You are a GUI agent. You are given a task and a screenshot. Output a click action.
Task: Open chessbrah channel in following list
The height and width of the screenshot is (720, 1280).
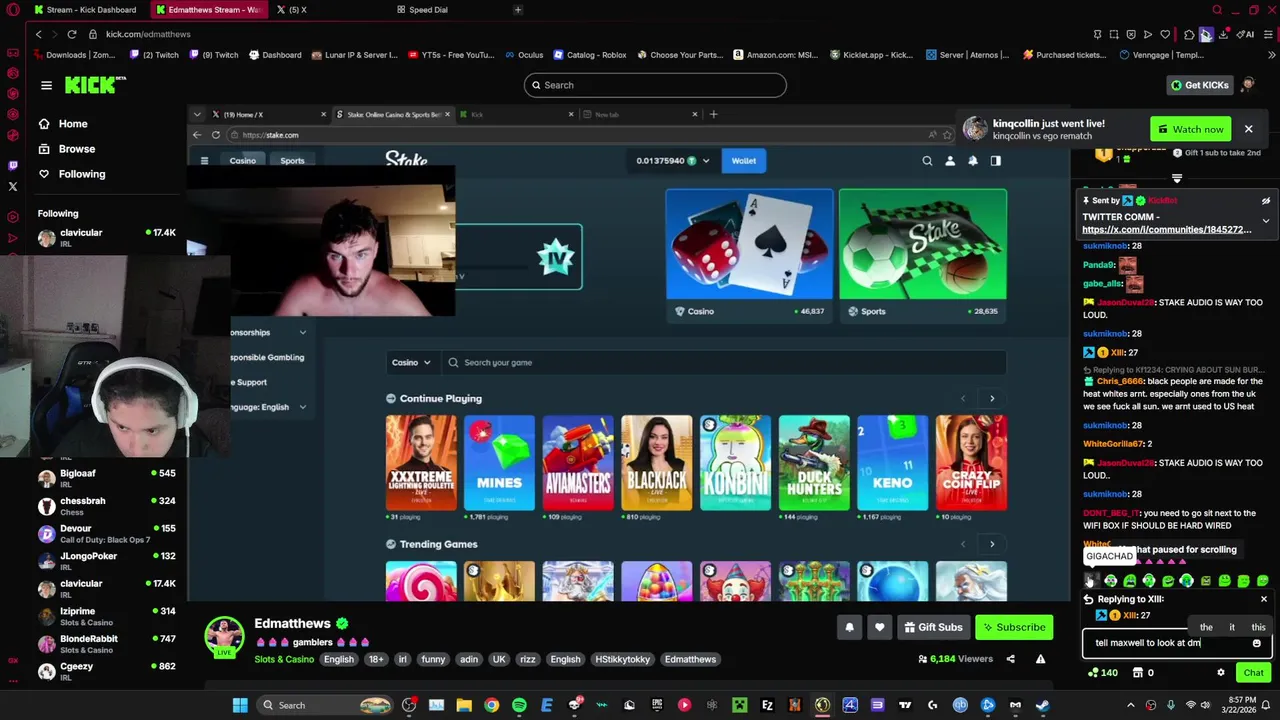pos(107,506)
